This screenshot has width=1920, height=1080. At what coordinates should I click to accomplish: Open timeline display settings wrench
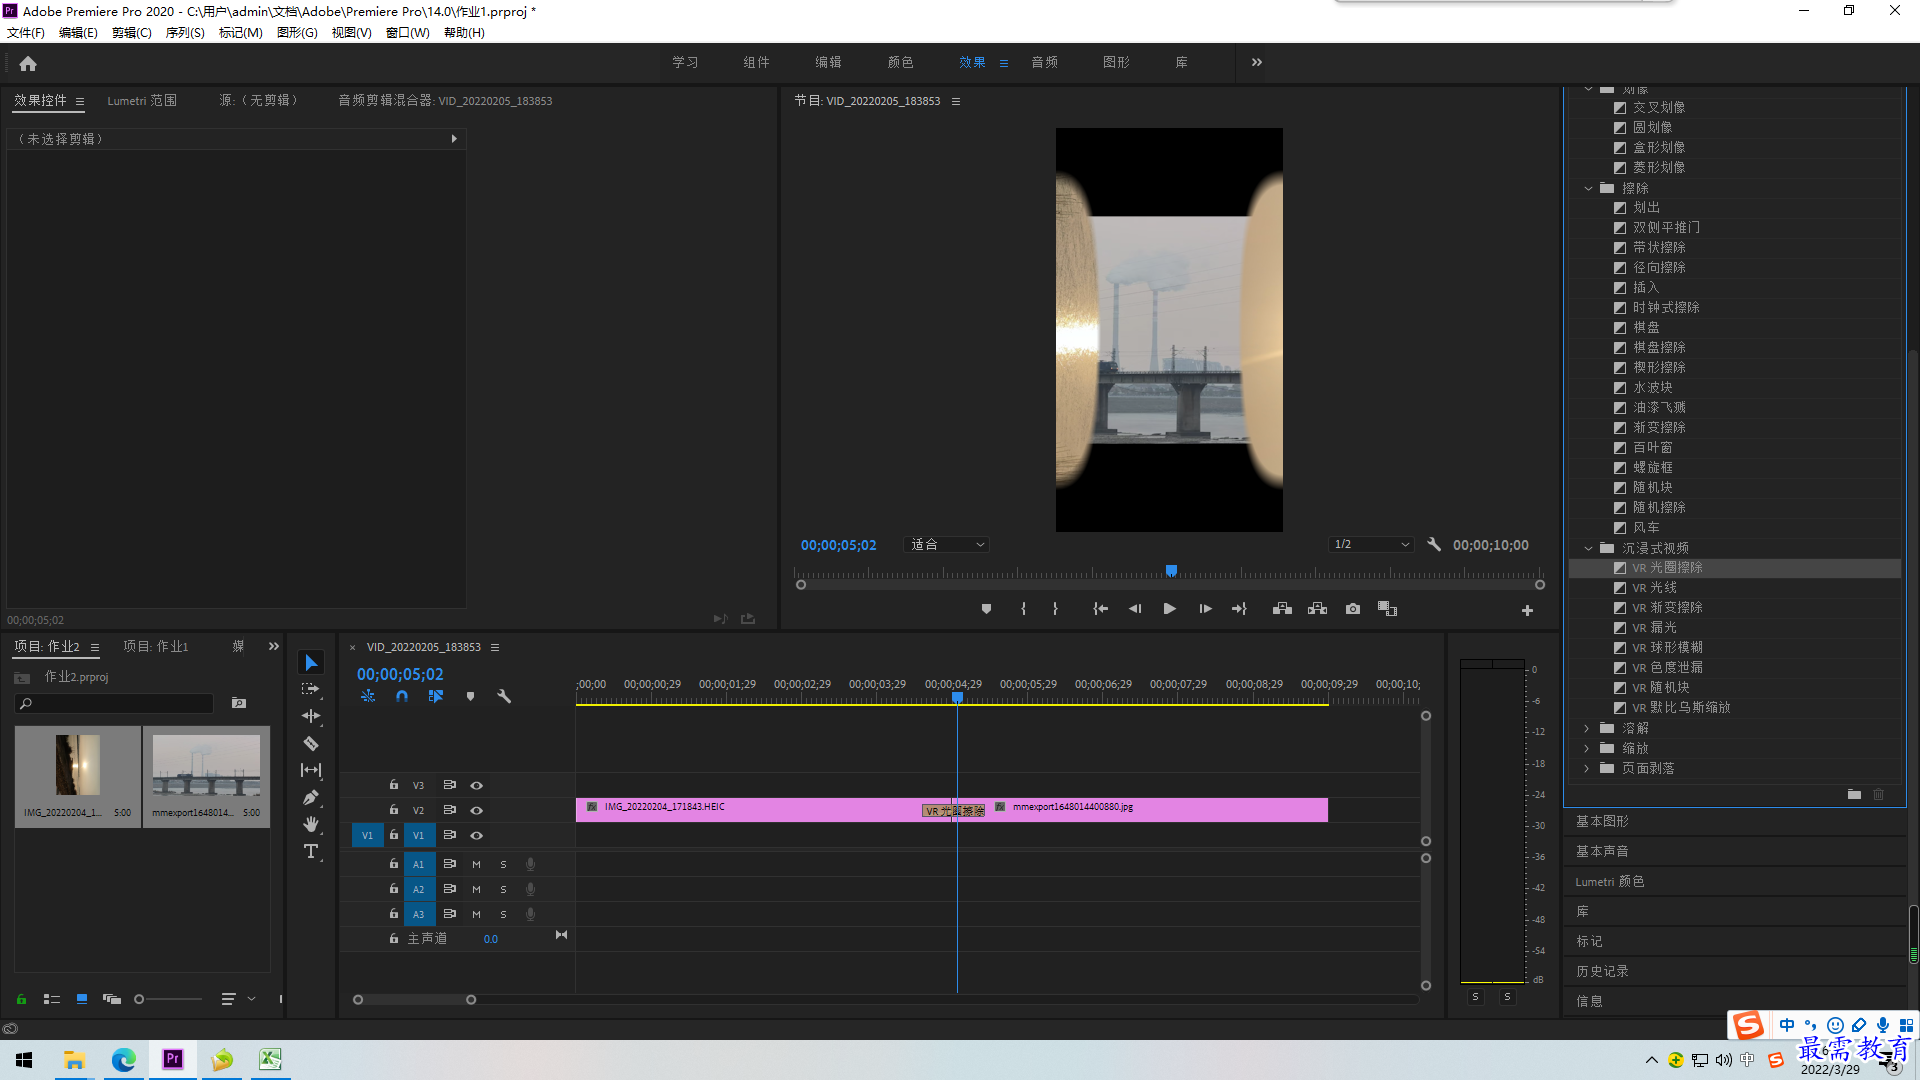(x=504, y=696)
